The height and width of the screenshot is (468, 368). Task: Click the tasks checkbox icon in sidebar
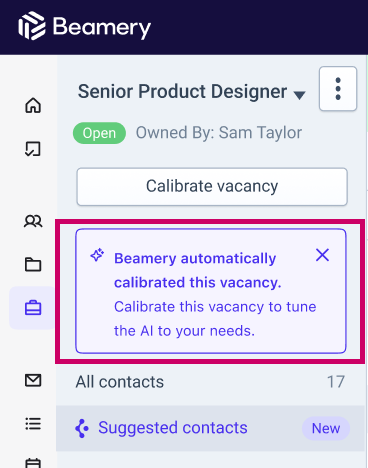coord(33,149)
